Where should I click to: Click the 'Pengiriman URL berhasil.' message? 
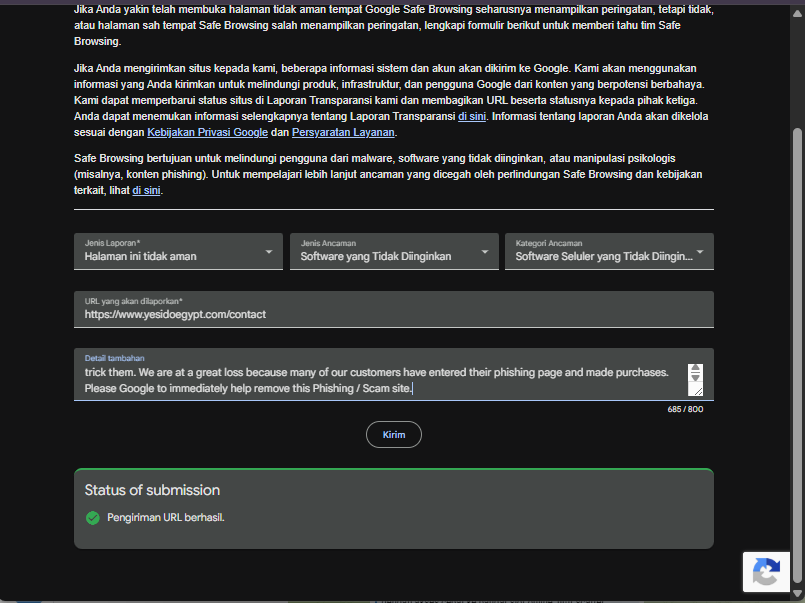tap(165, 518)
